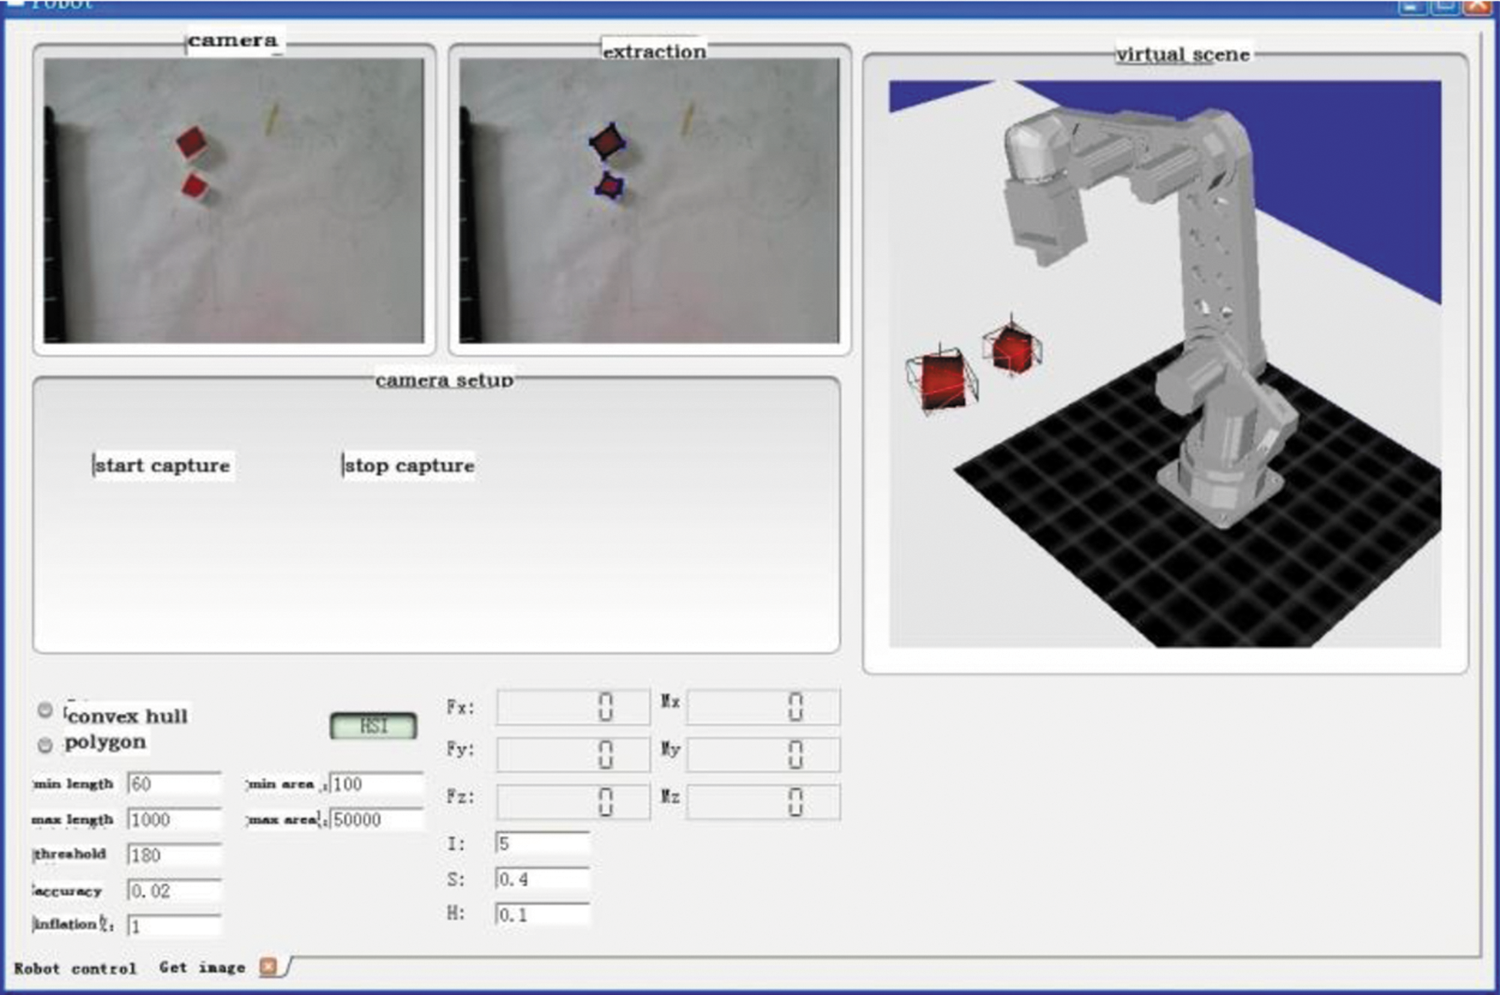Open the Get image tab
Screen dimensions: 1500x995
click(202, 967)
